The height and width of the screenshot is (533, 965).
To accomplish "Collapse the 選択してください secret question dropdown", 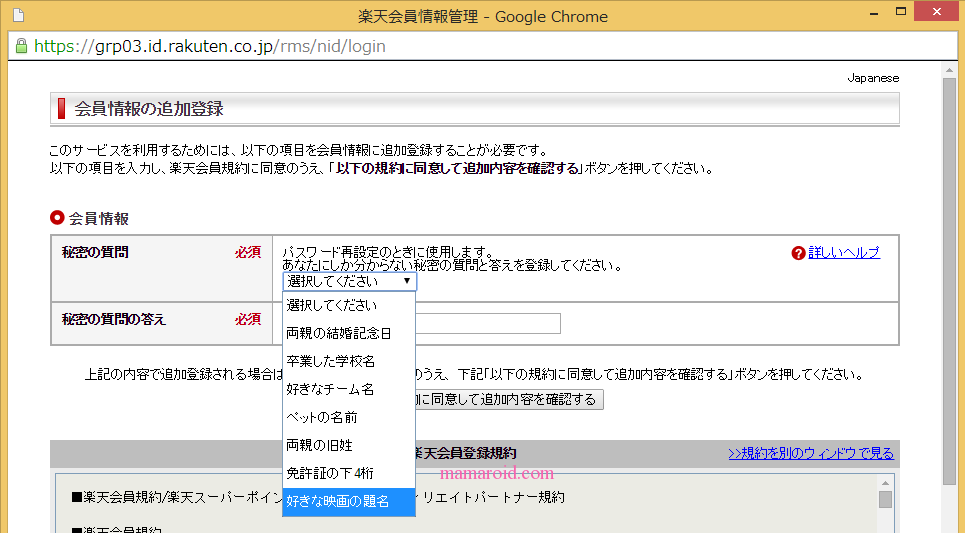I will (x=349, y=282).
